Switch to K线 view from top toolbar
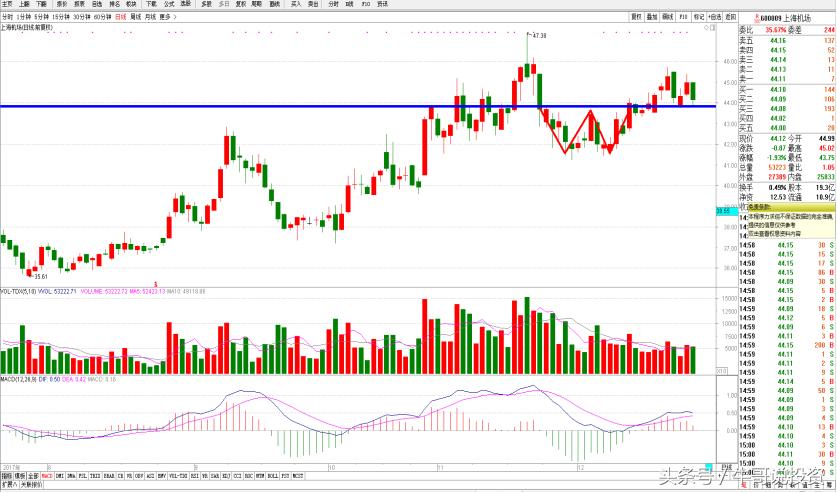 click(x=350, y=4)
